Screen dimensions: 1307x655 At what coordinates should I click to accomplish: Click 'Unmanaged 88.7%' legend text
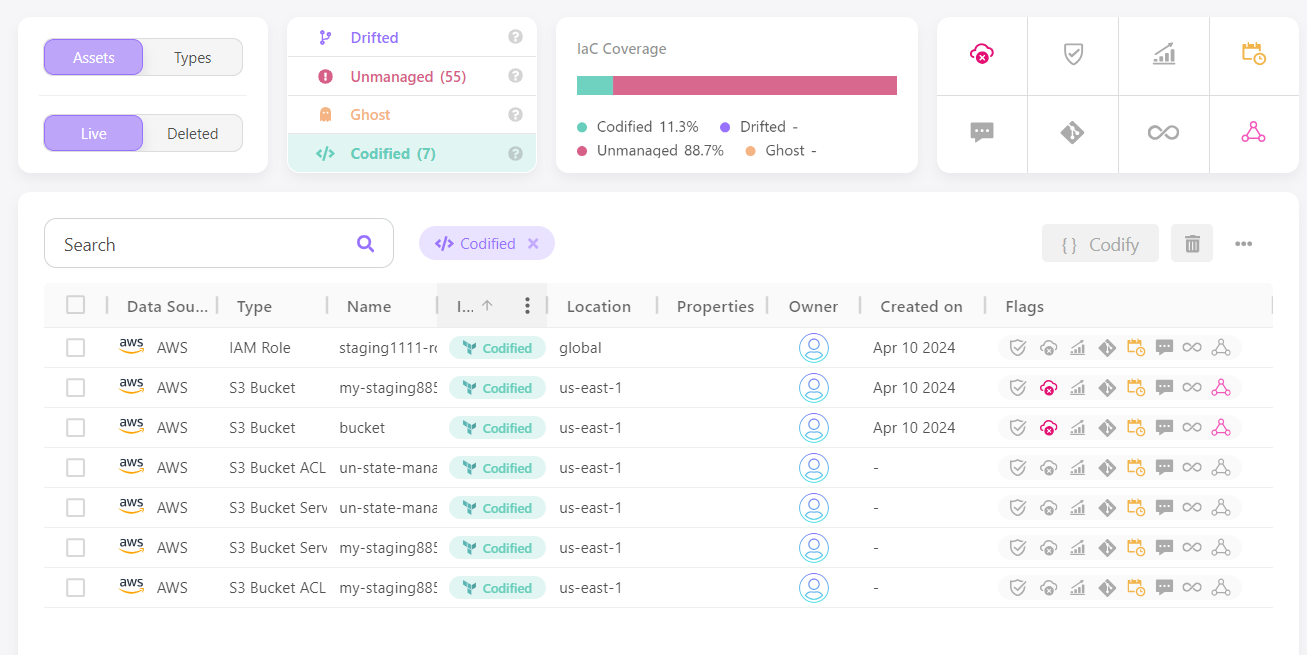[x=660, y=150]
